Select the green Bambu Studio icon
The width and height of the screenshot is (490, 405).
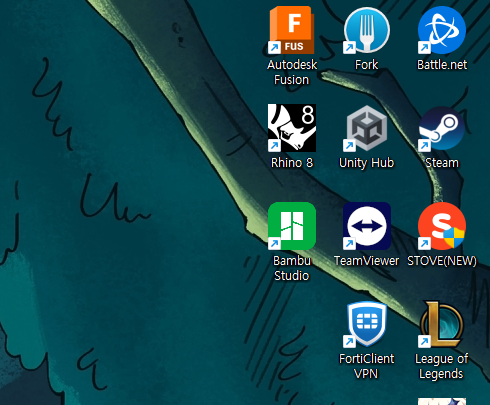[292, 226]
